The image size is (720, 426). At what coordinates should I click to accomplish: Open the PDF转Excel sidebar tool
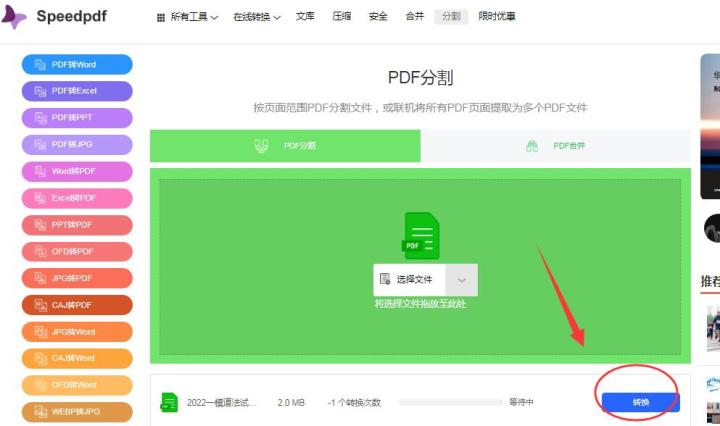tap(77, 91)
